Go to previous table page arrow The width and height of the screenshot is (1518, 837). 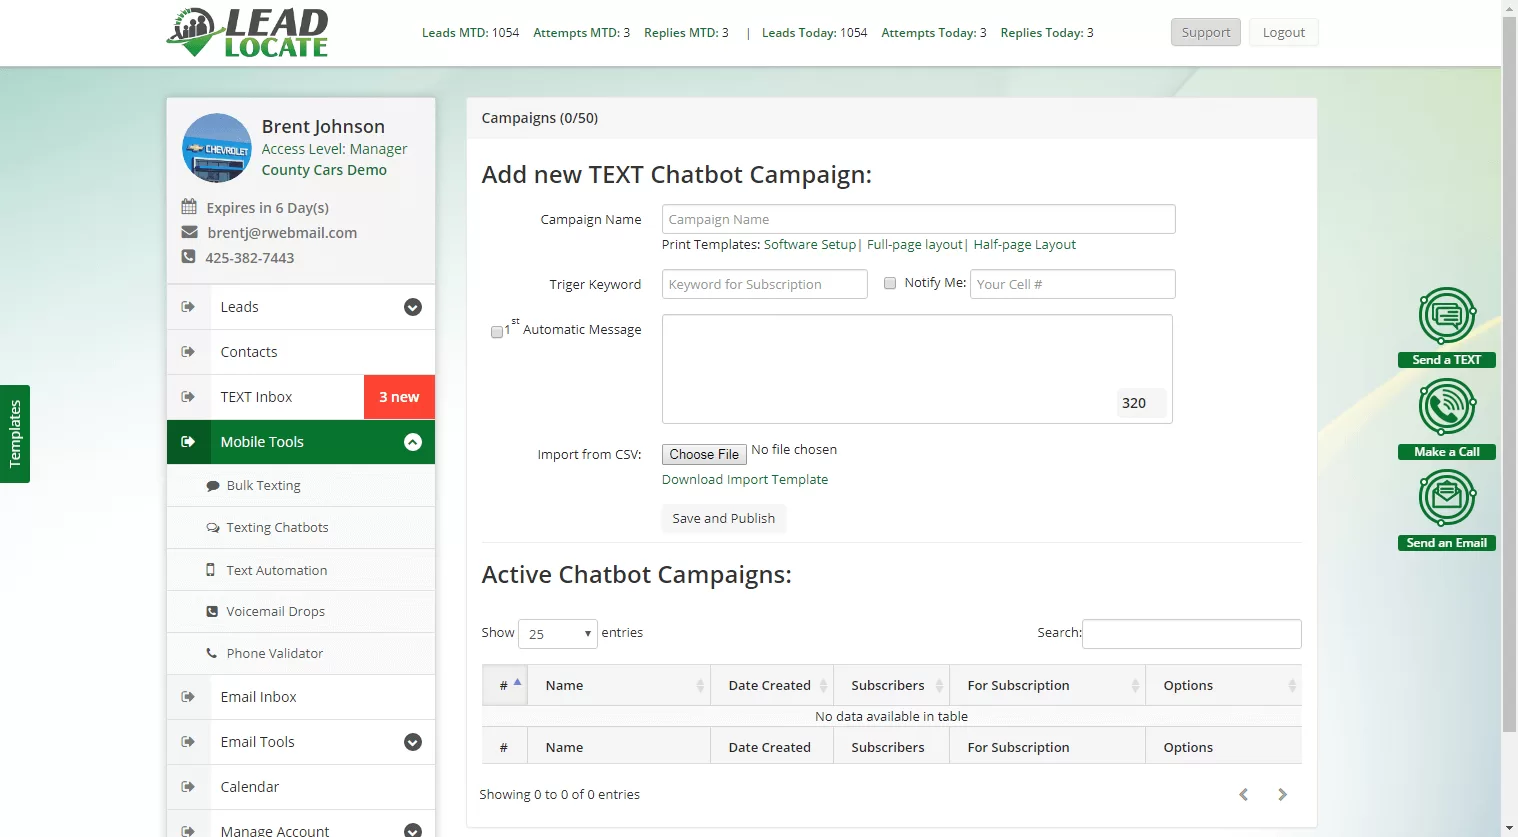(x=1244, y=795)
